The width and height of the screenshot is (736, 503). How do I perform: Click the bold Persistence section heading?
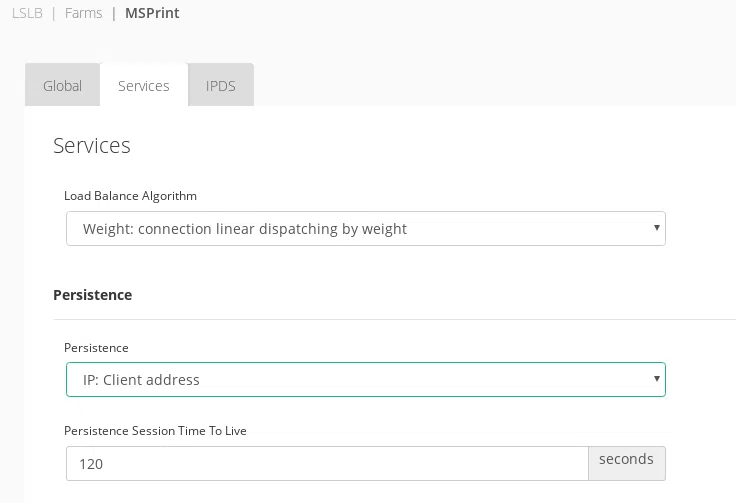(93, 295)
